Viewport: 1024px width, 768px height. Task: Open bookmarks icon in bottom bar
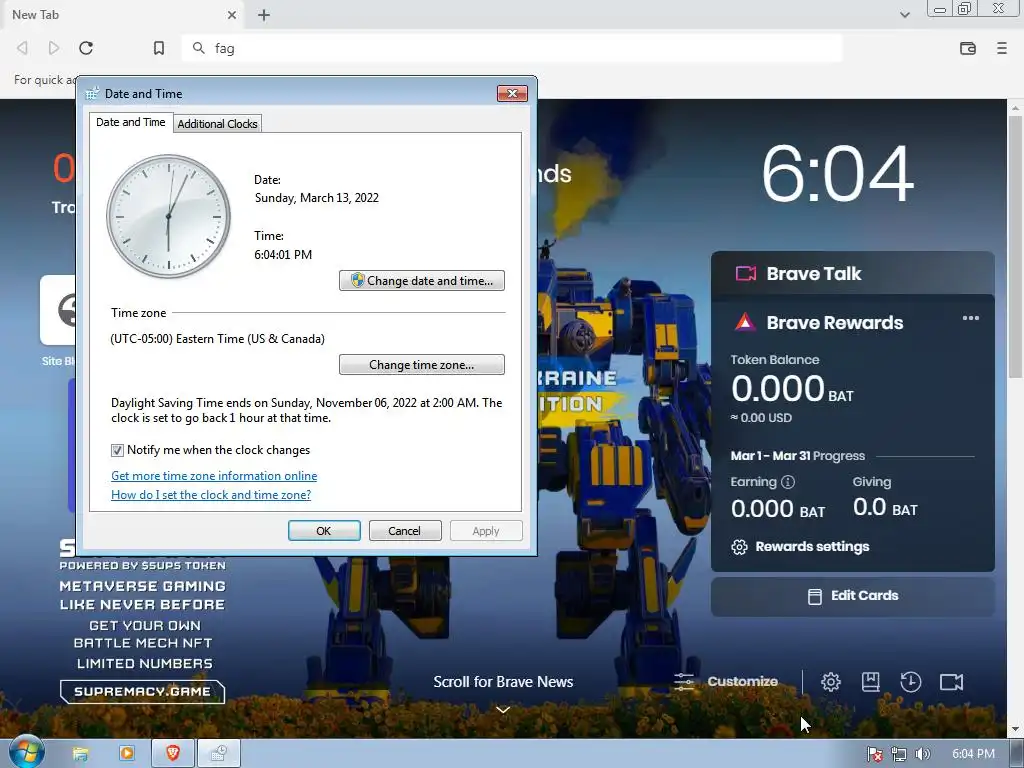coord(871,682)
